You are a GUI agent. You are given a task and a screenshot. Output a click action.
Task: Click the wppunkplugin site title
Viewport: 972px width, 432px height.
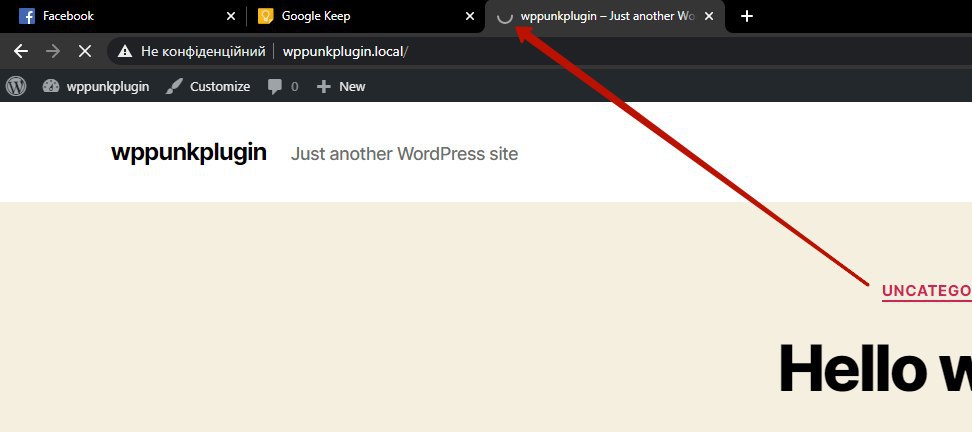pos(188,152)
